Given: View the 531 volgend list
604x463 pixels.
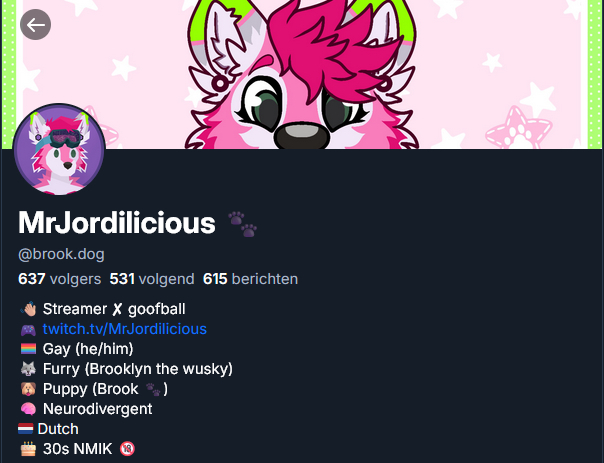Looking at the screenshot, I should point(152,279).
